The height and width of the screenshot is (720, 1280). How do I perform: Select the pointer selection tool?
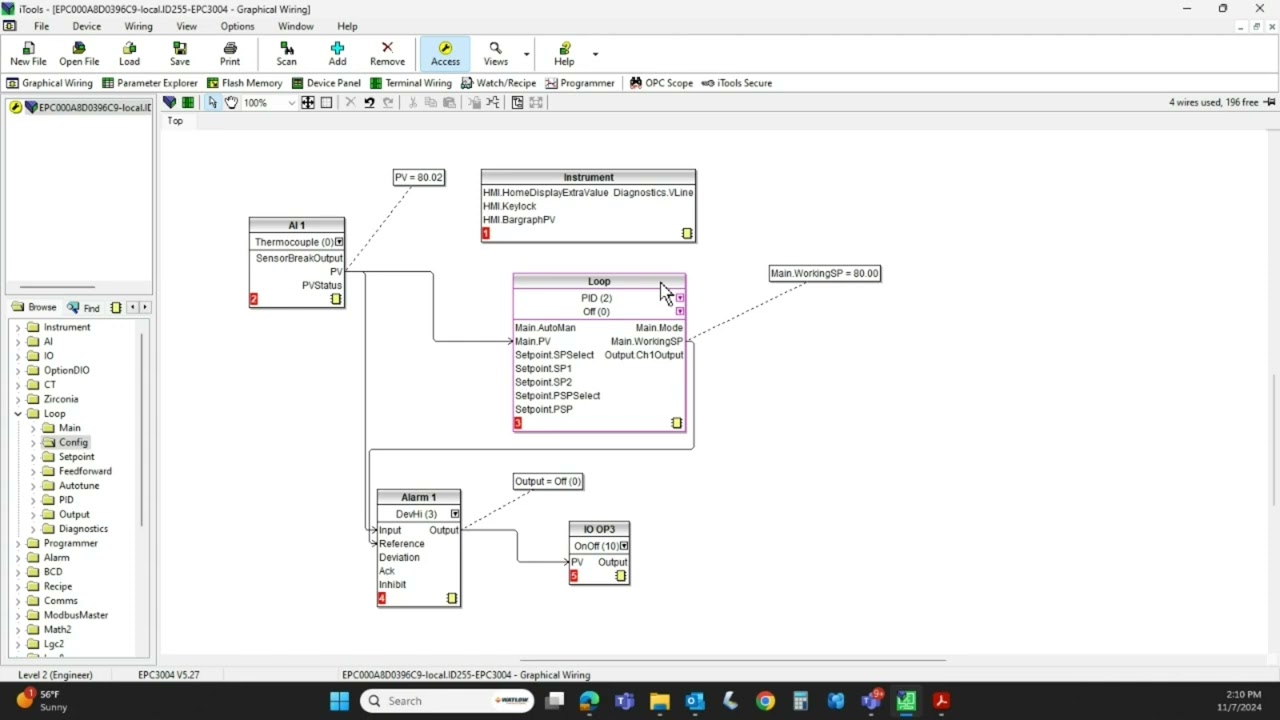tap(212, 102)
